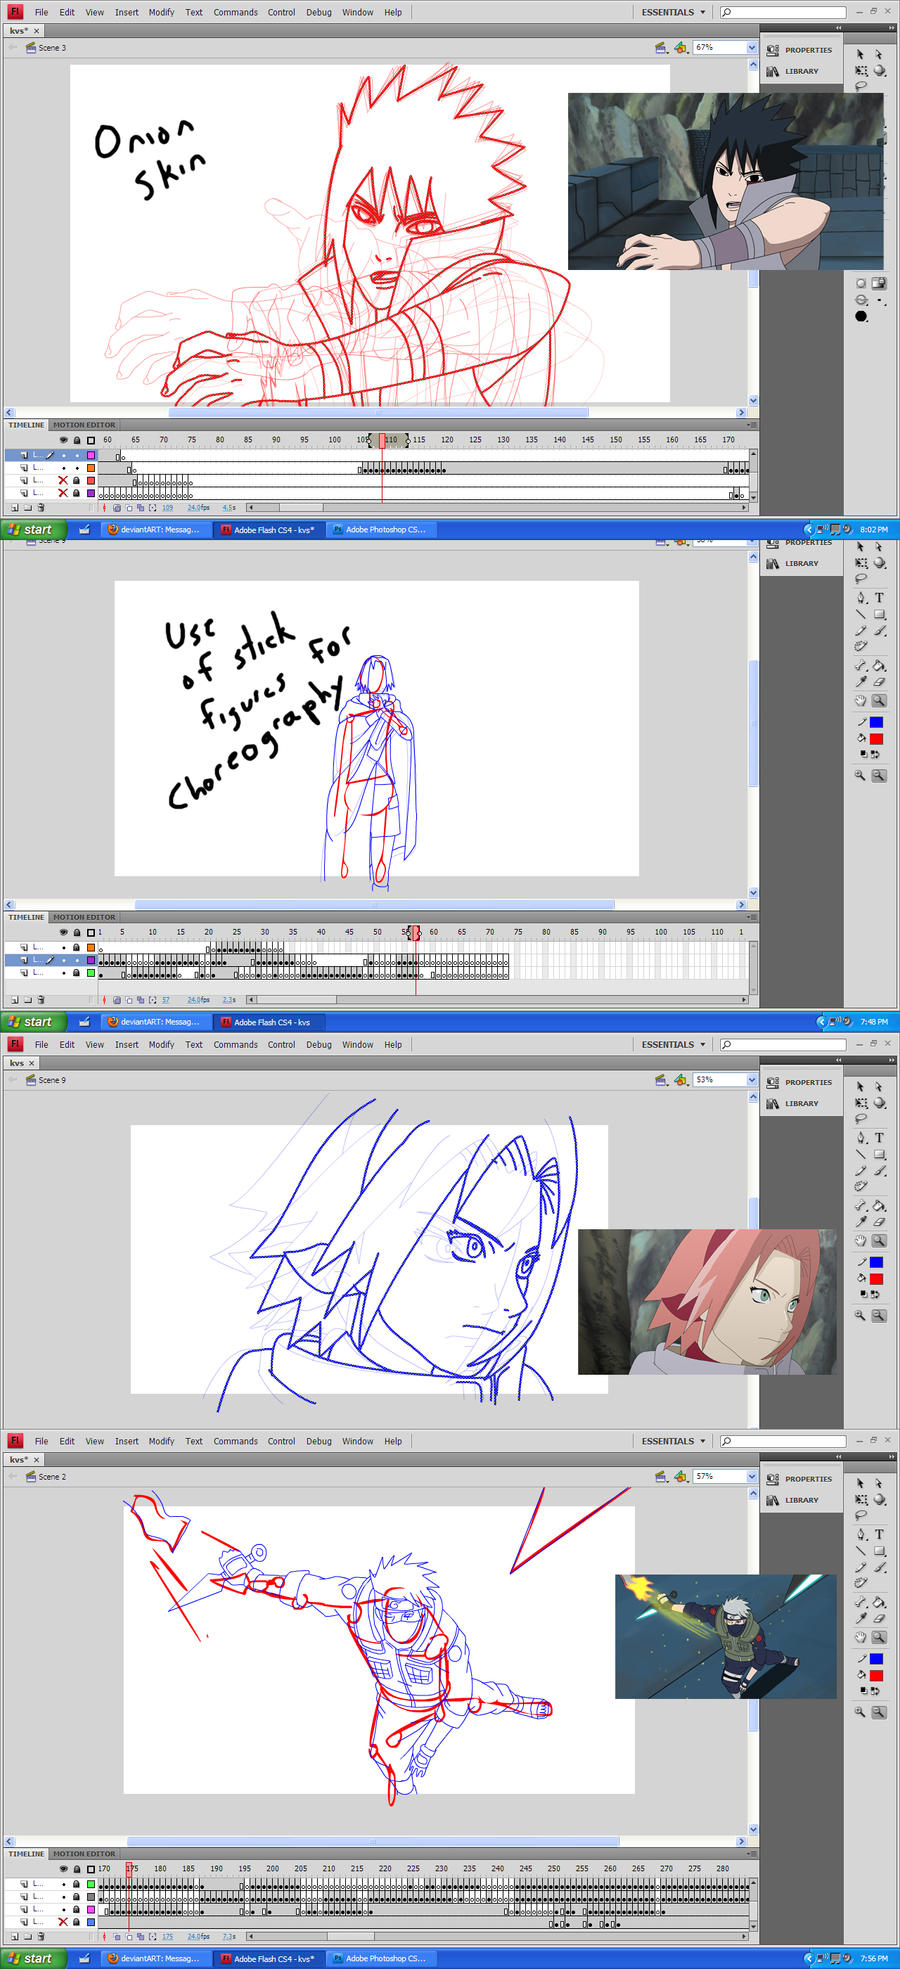Select the 3D Rotation tool in the Scene 9 window
This screenshot has height=1969, width=900.
pos(879,1103)
